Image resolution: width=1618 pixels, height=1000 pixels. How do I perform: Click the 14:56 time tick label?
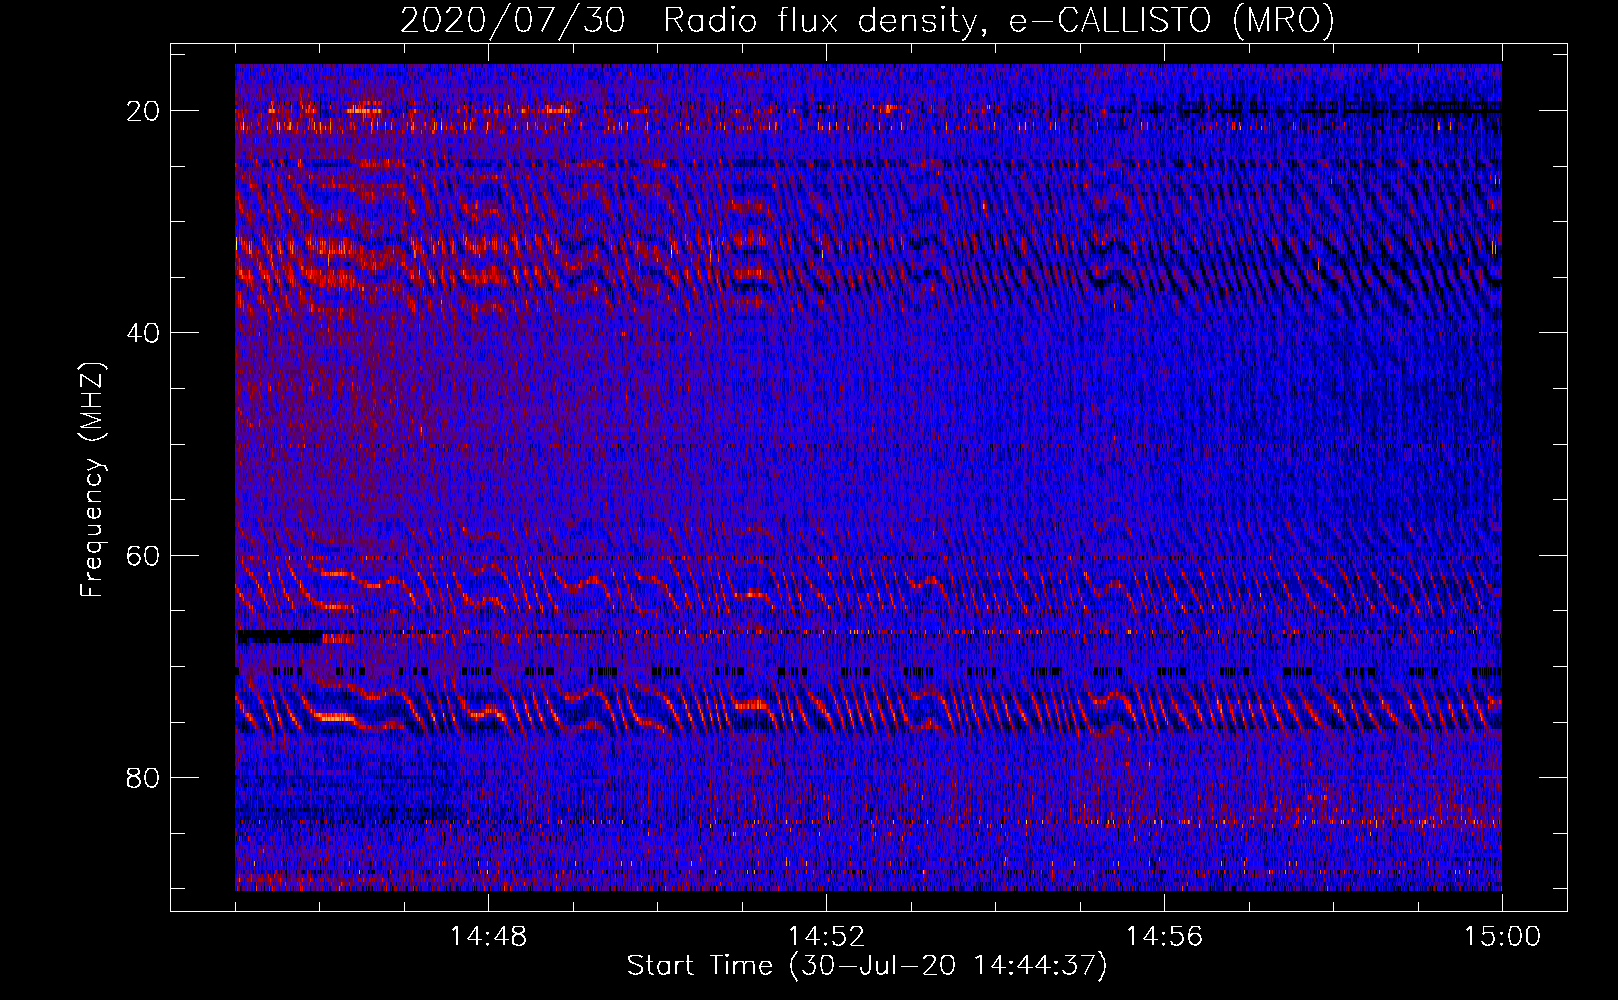1164,937
